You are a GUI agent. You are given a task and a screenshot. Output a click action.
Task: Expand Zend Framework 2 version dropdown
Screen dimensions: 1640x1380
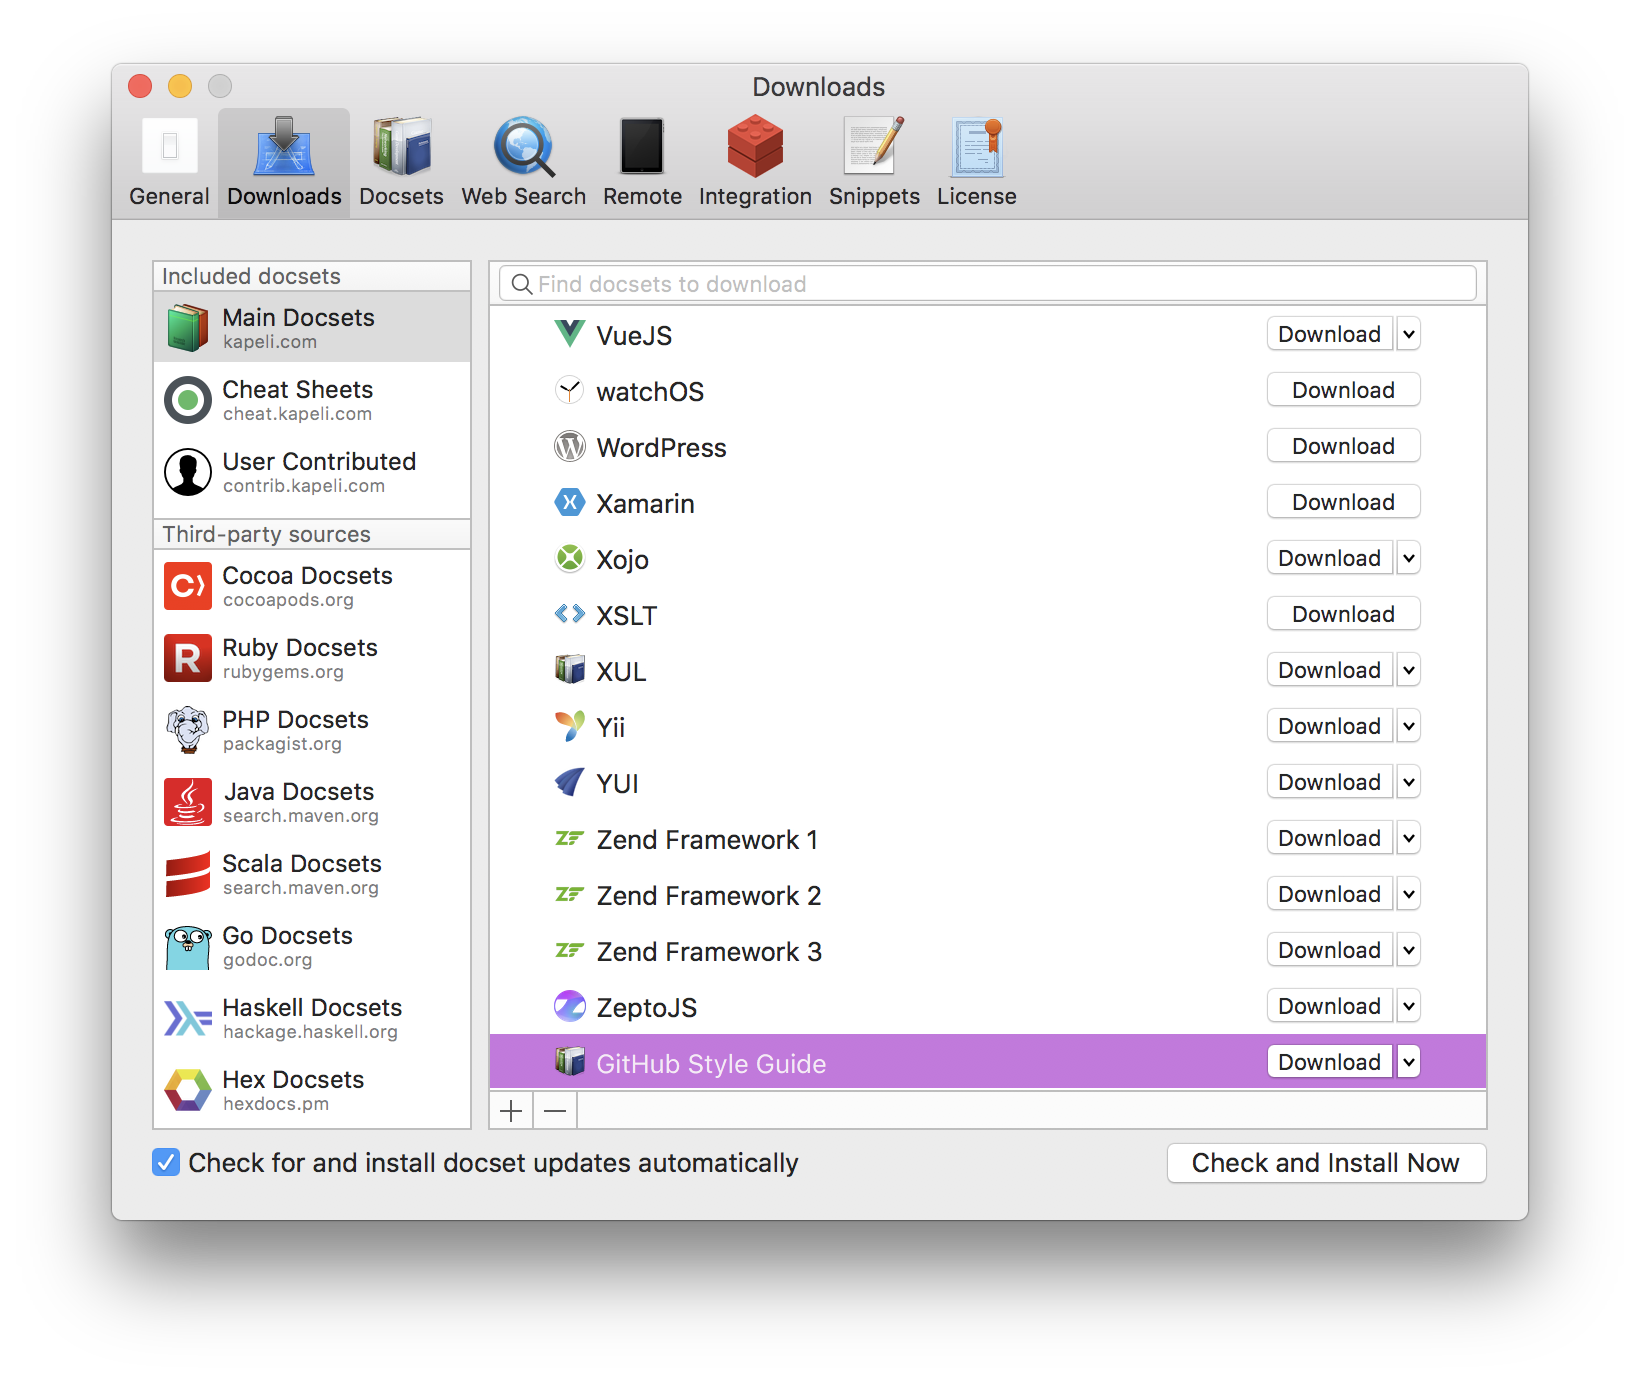(x=1409, y=894)
